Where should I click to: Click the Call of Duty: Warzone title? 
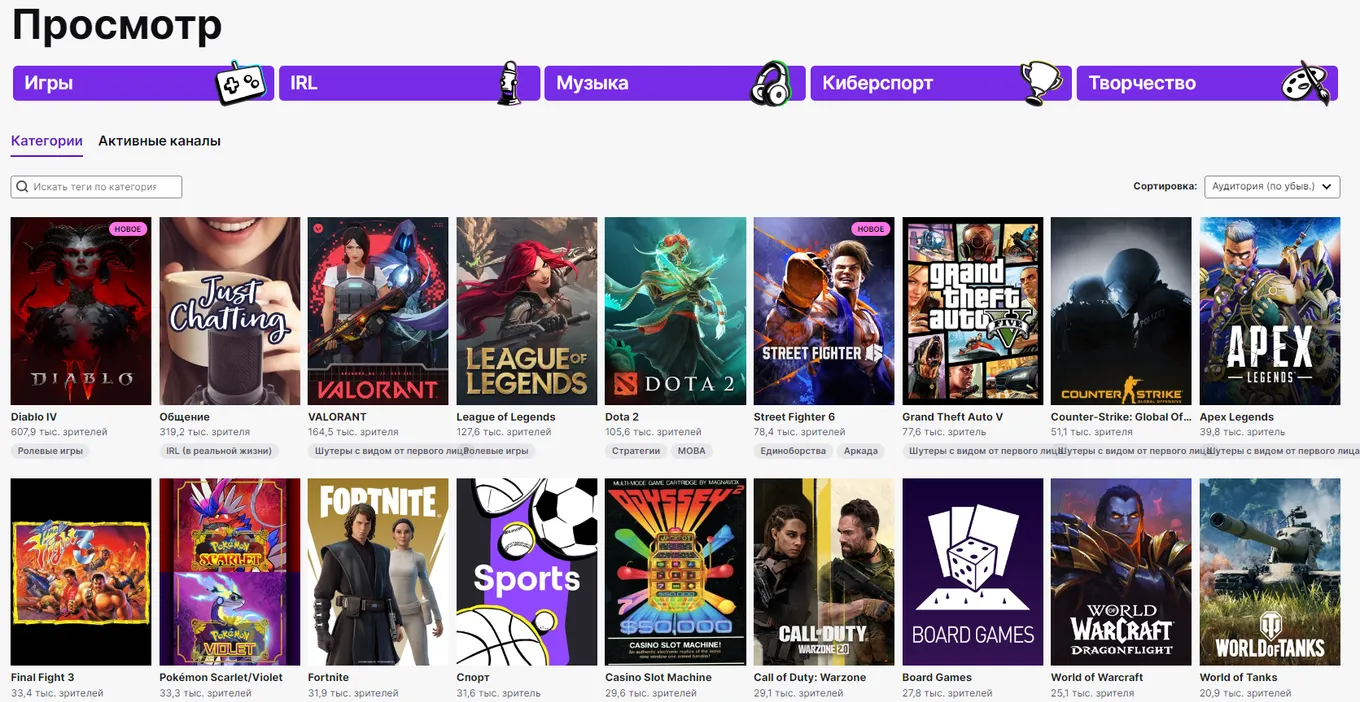pyautogui.click(x=810, y=678)
